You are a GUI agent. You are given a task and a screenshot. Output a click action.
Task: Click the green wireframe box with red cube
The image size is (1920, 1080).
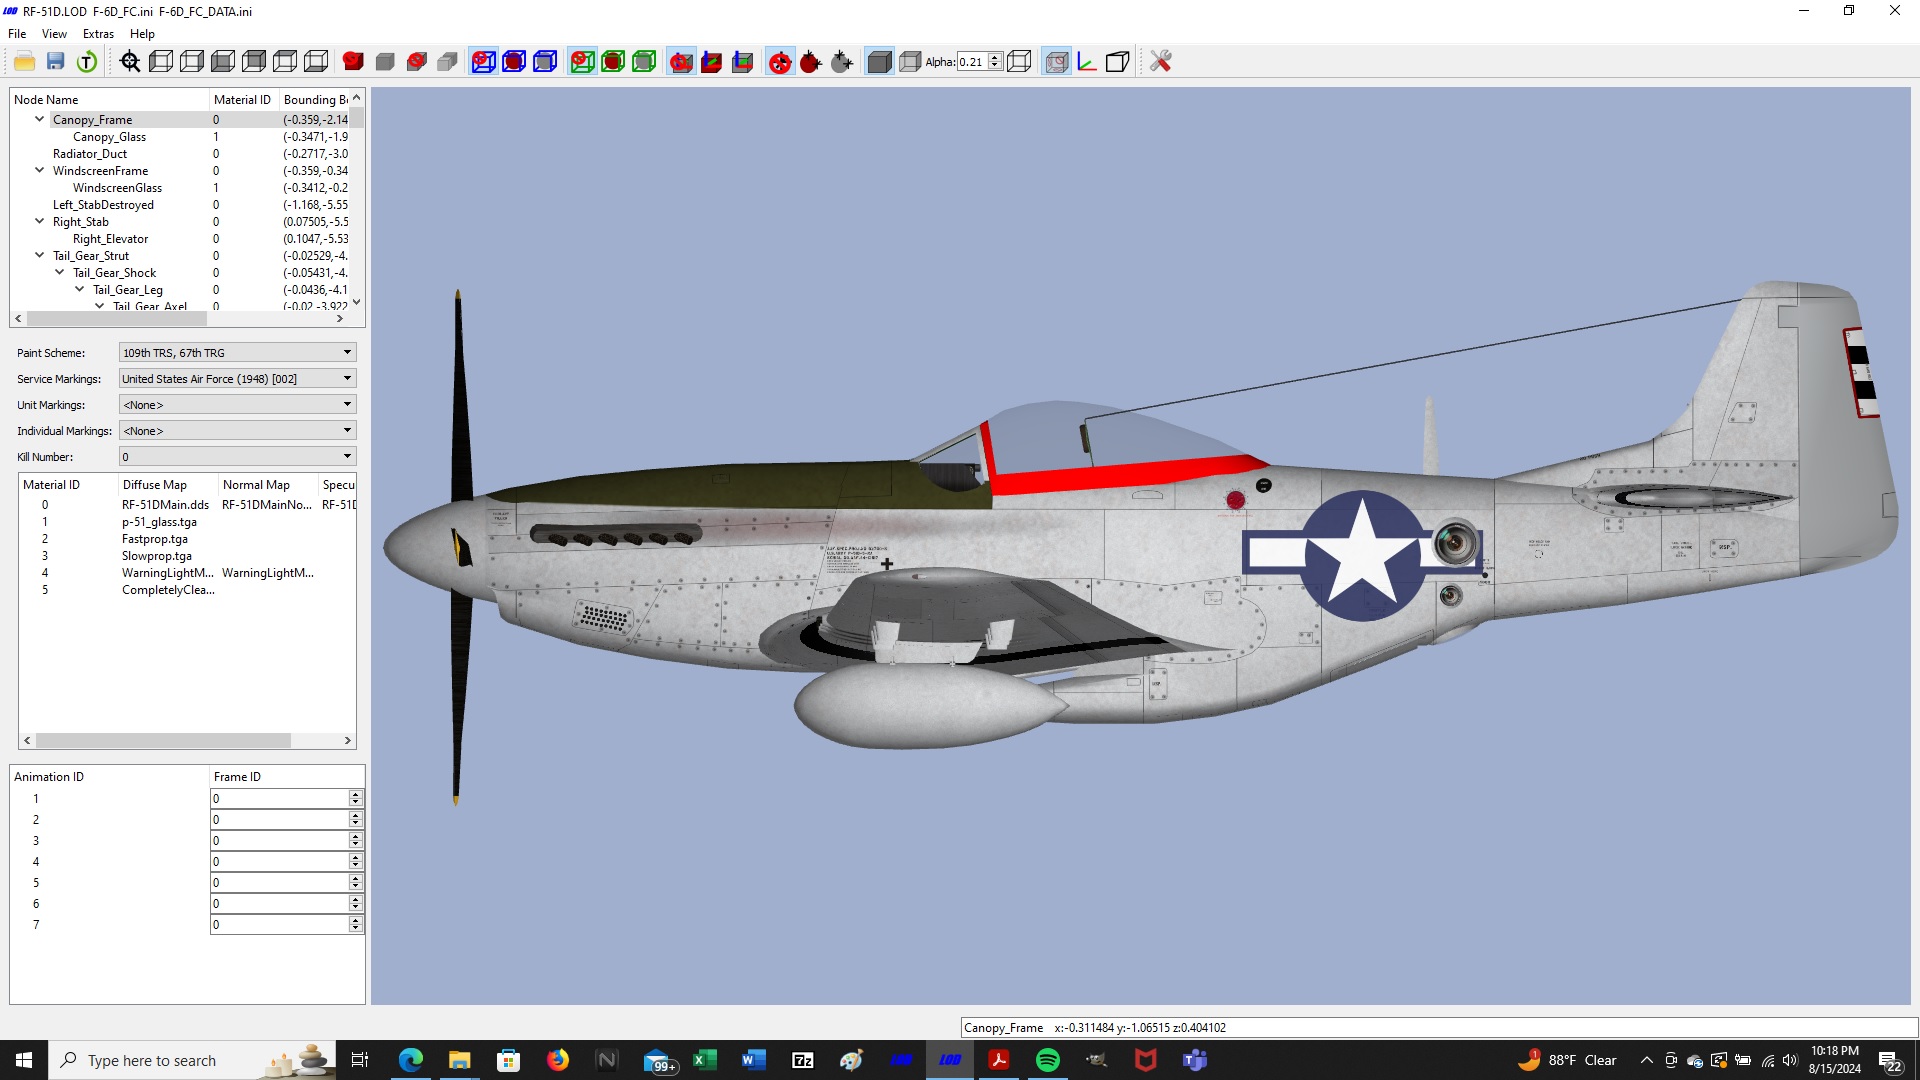tap(613, 62)
